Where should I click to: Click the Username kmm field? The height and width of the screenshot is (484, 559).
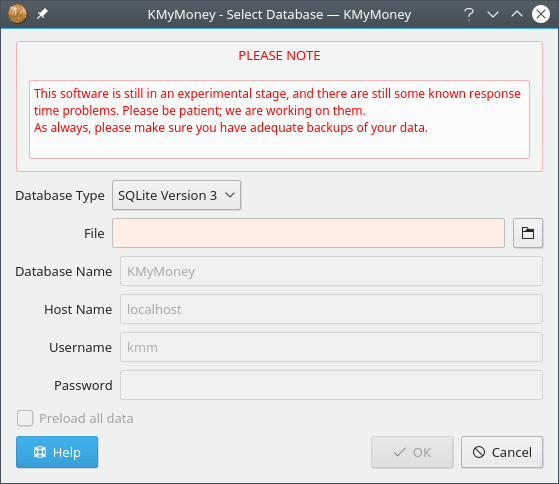click(x=332, y=347)
